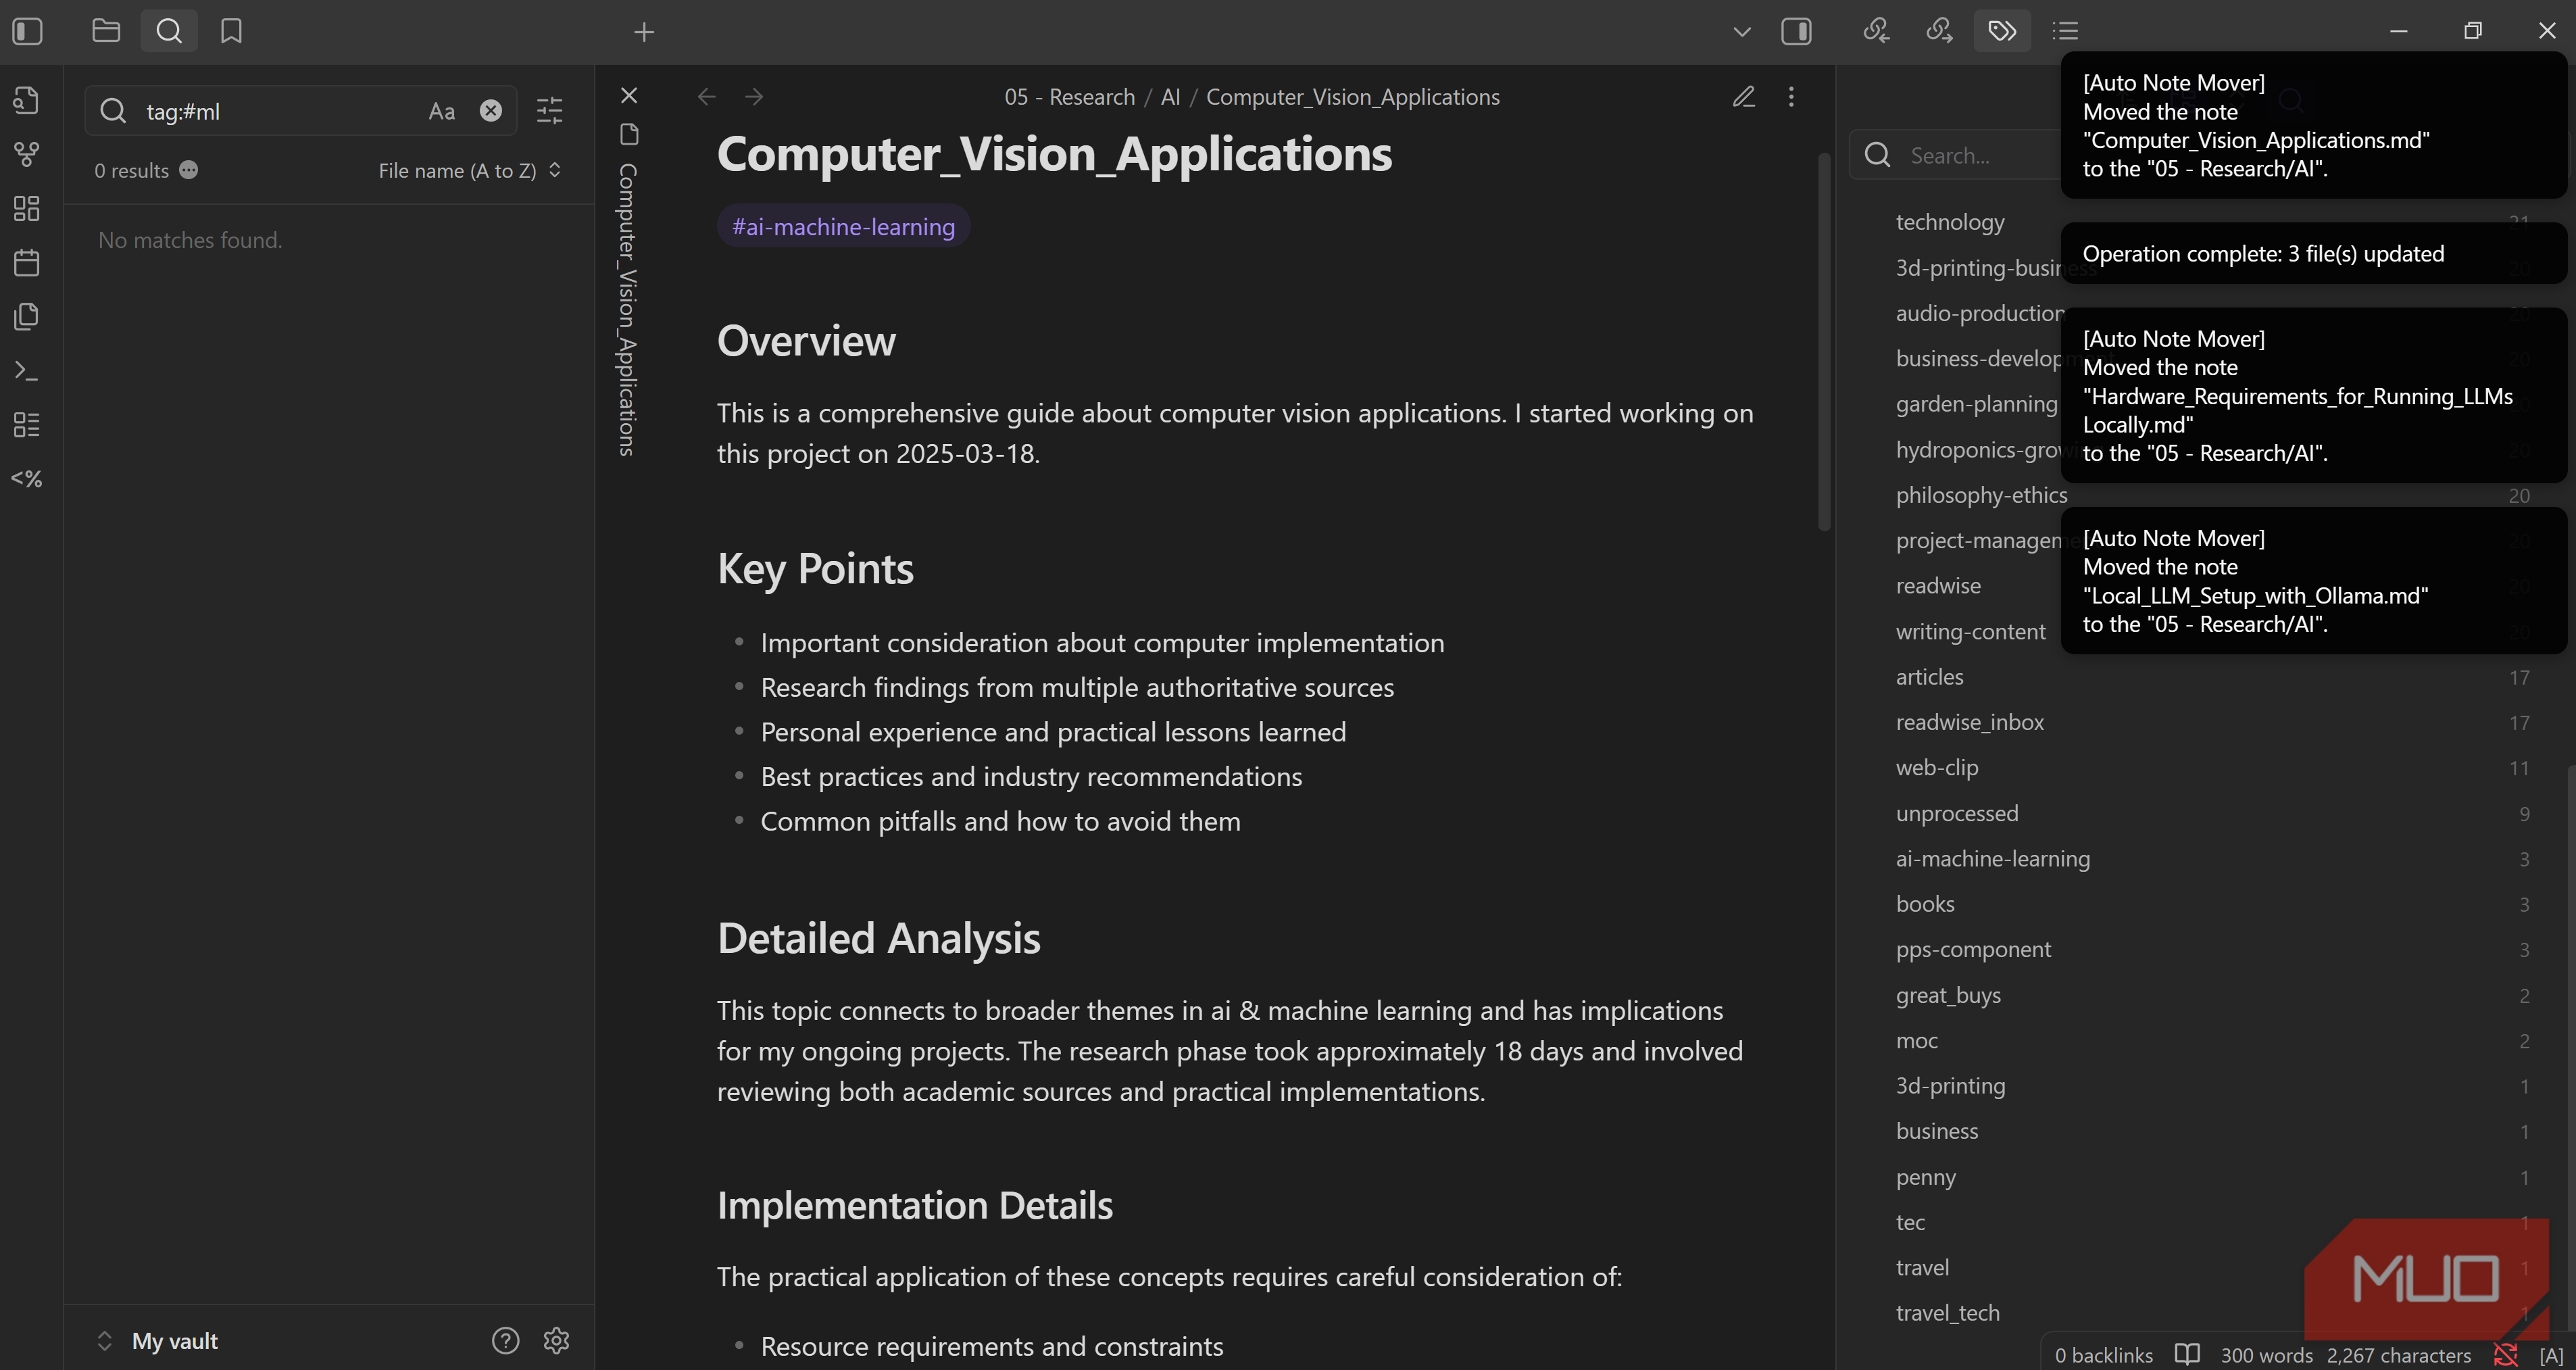Open the graph view from ribbon
Image resolution: width=2576 pixels, height=1370 pixels.
tap(27, 154)
